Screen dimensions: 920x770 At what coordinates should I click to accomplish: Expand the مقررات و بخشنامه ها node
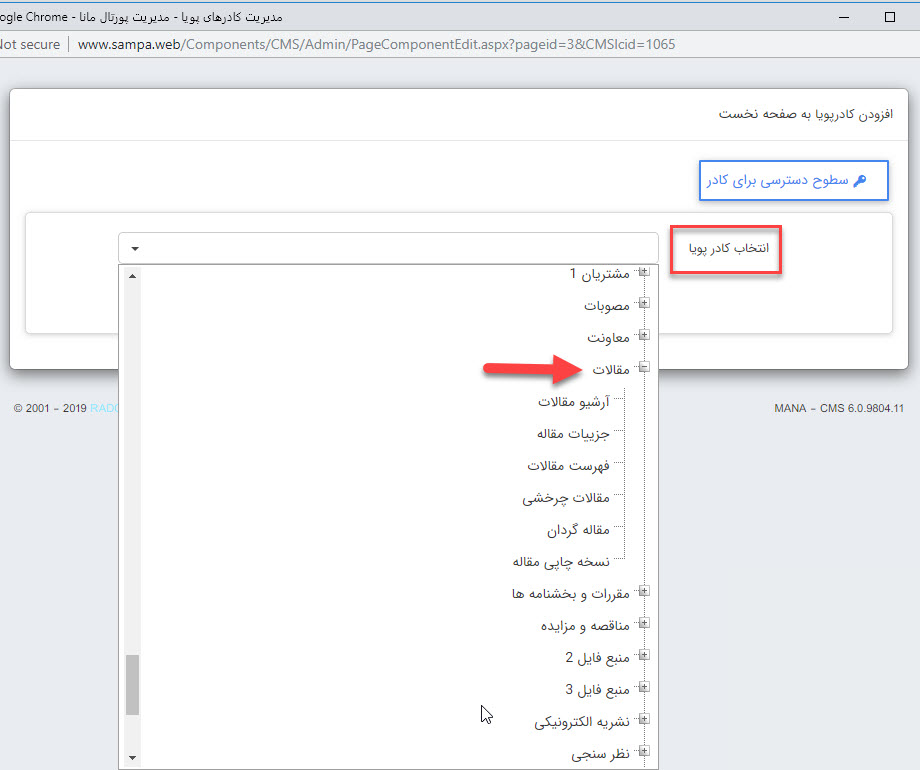644,592
